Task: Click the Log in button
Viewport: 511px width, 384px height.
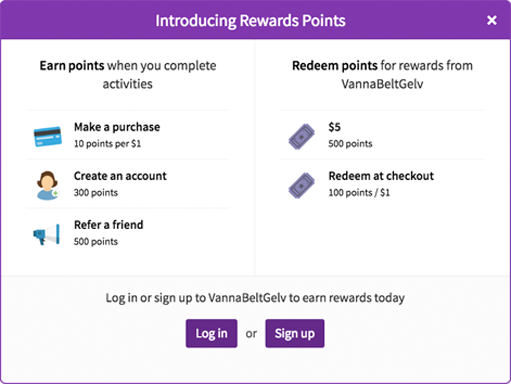Action: click(x=211, y=333)
